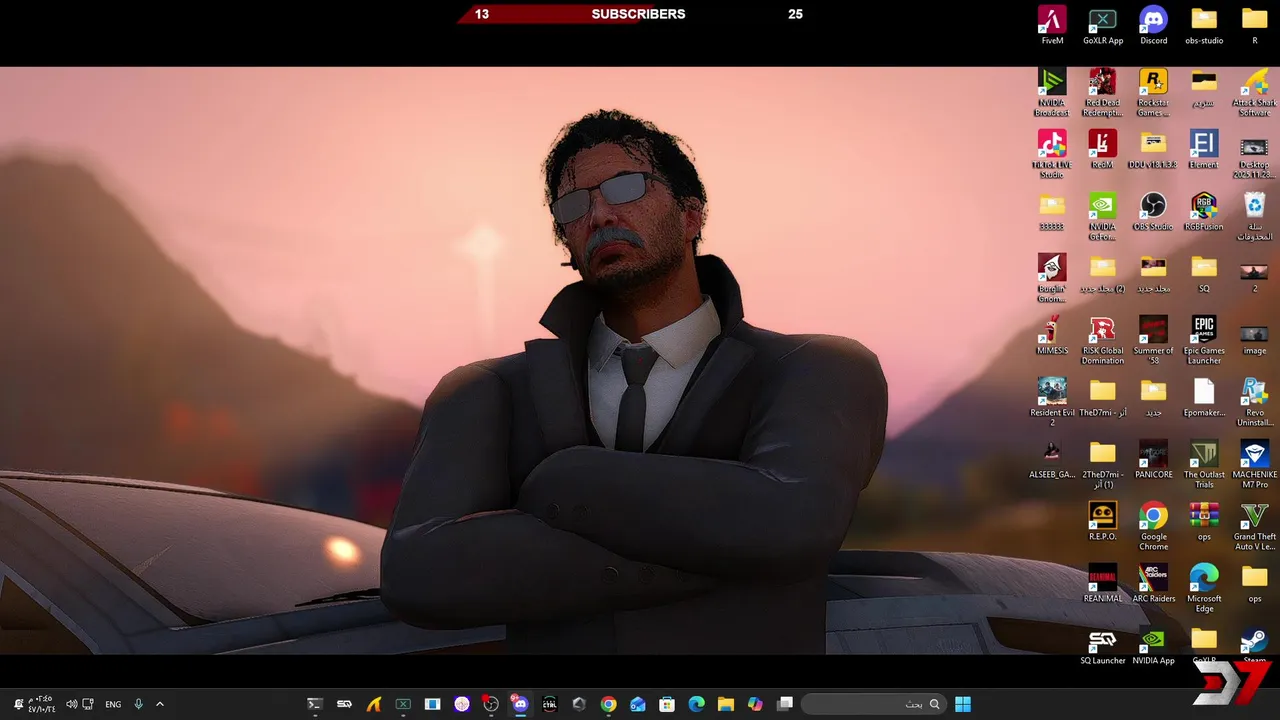Select the ALSEEB_GA desktop icon
1280x720 pixels.
pos(1052,459)
